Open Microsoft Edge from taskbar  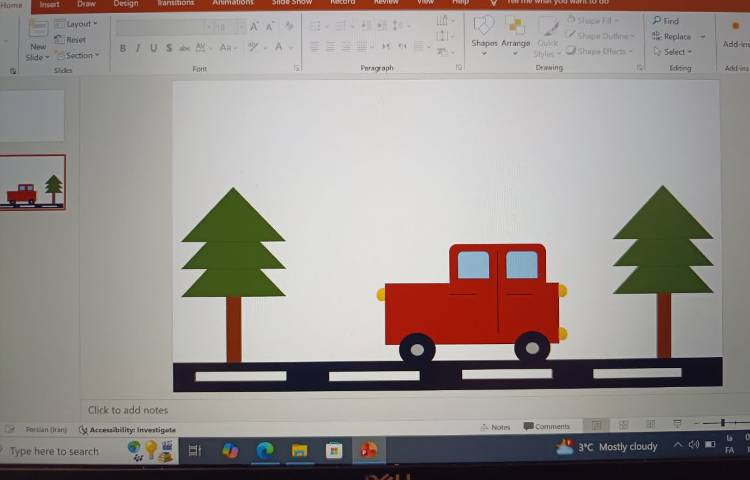point(265,451)
